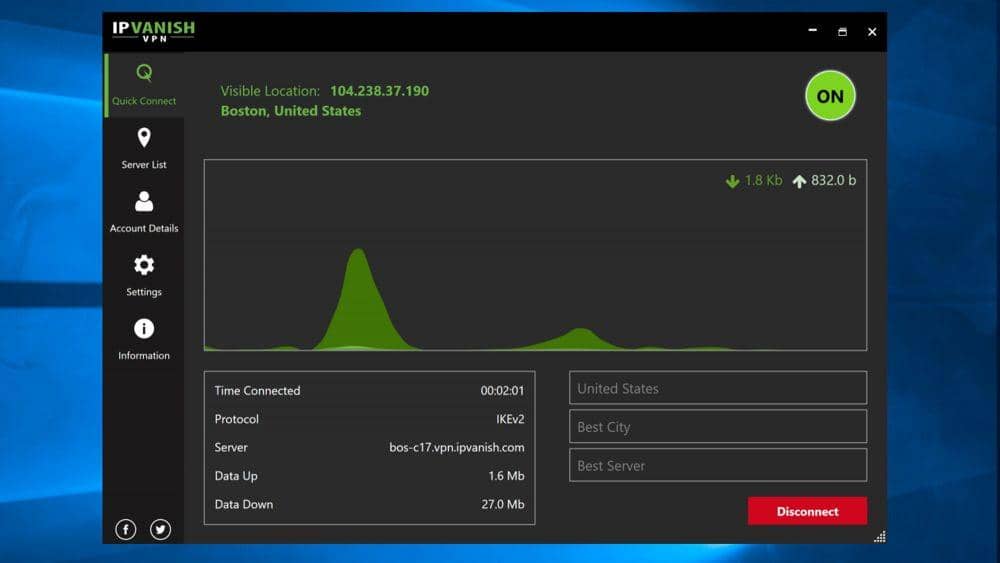Viewport: 1000px width, 563px height.
Task: Open the Settings gear icon
Action: click(144, 265)
